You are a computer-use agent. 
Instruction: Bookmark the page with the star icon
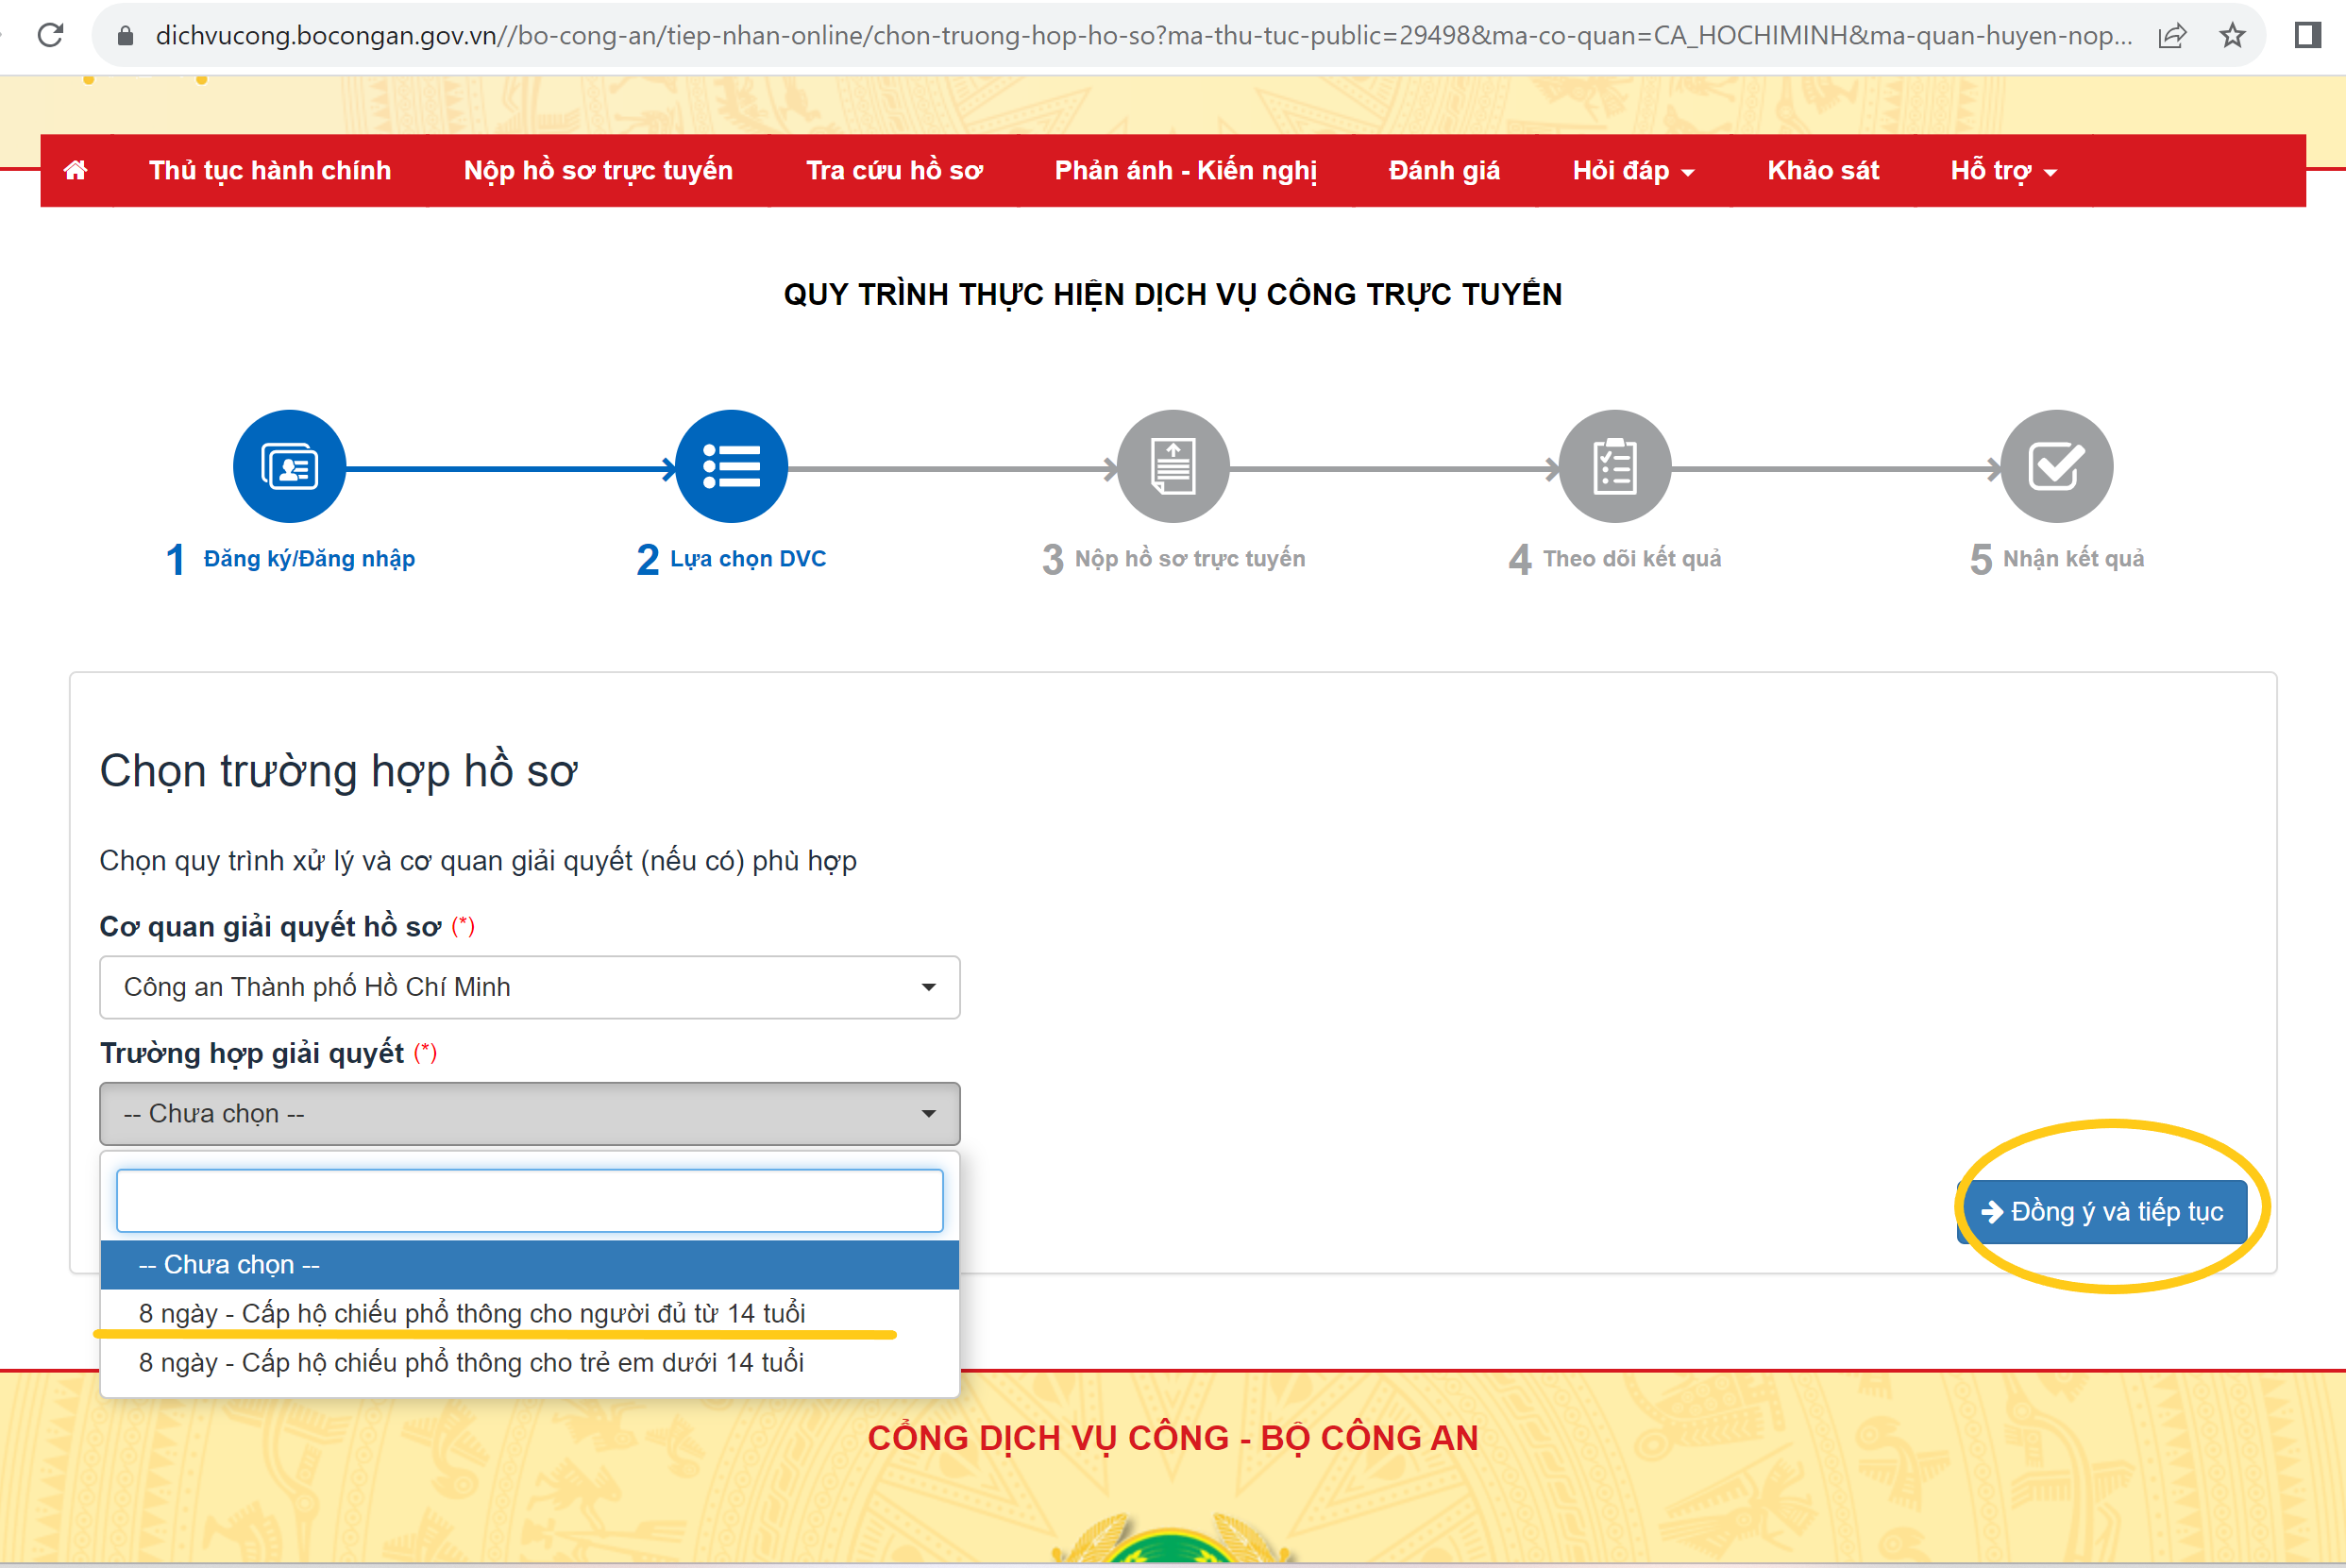tap(2232, 36)
